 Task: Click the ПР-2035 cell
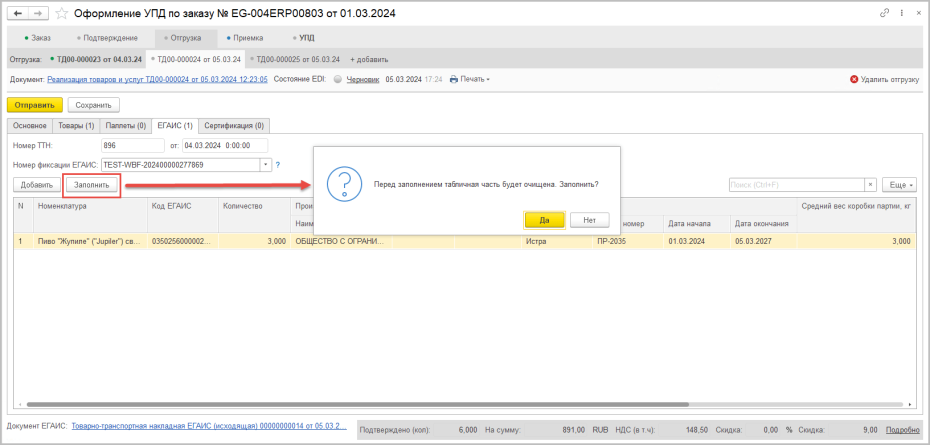point(628,241)
